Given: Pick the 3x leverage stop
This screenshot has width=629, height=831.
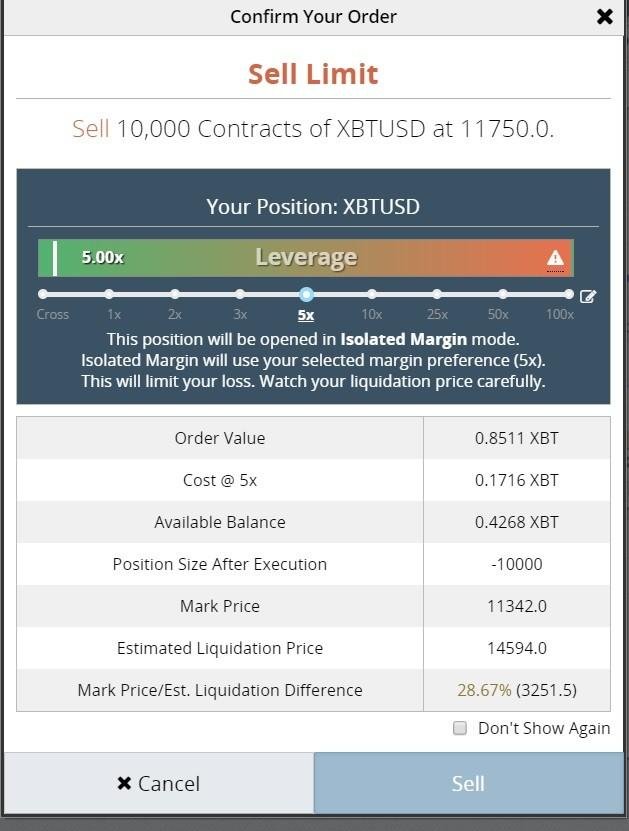Looking at the screenshot, I should (x=240, y=294).
